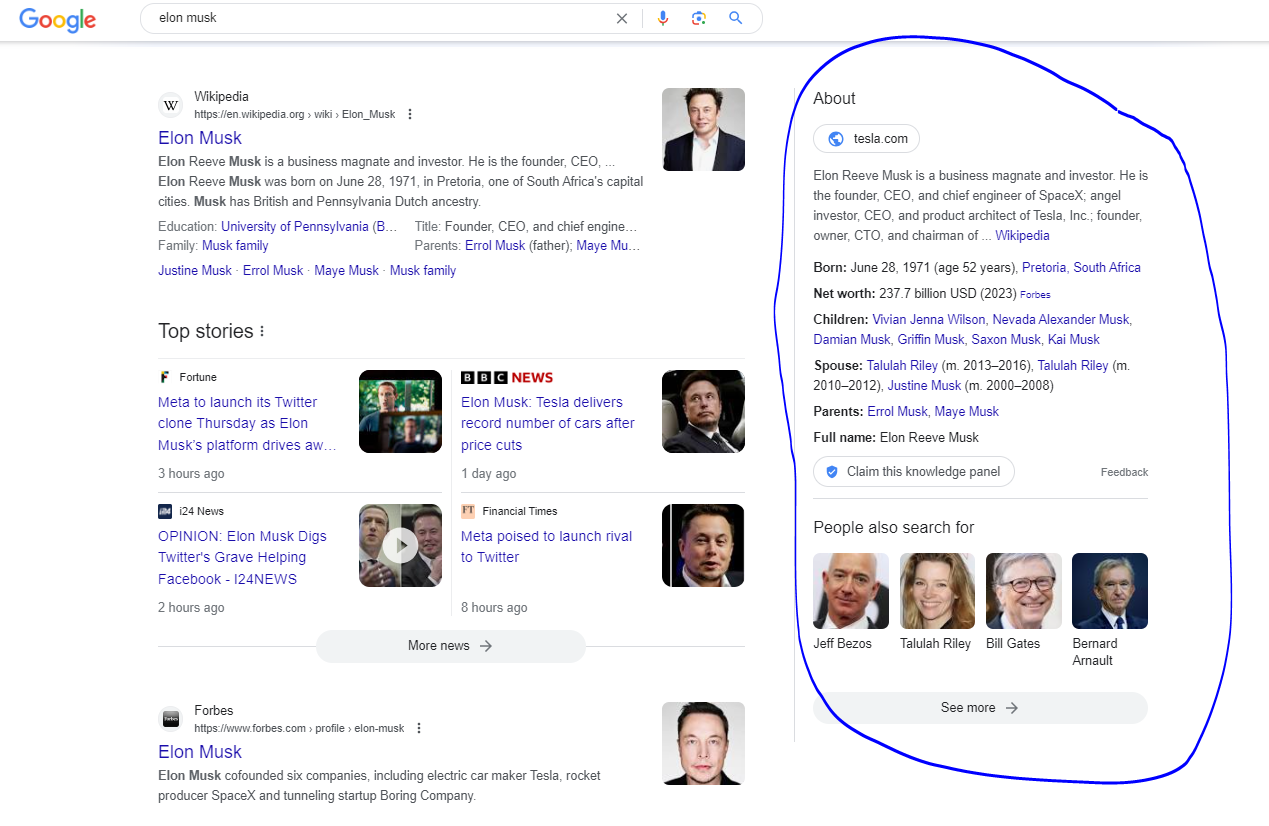Open Fortune story thumbnail image

click(x=400, y=411)
